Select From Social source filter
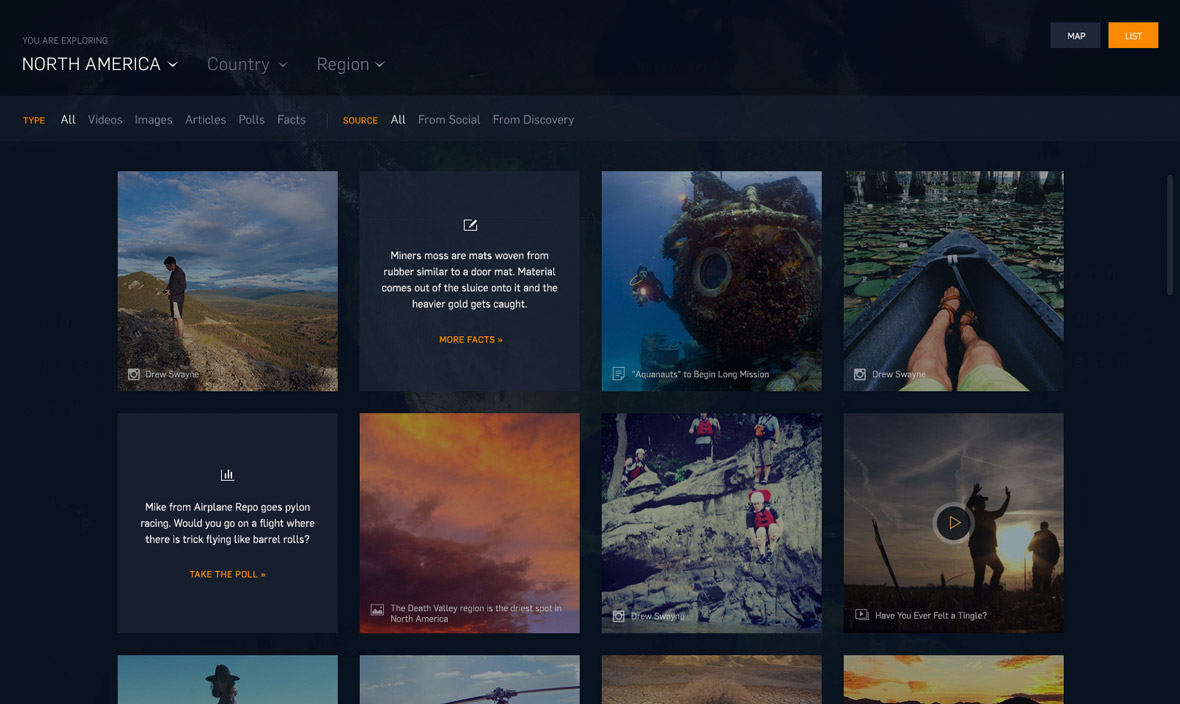 tap(449, 120)
